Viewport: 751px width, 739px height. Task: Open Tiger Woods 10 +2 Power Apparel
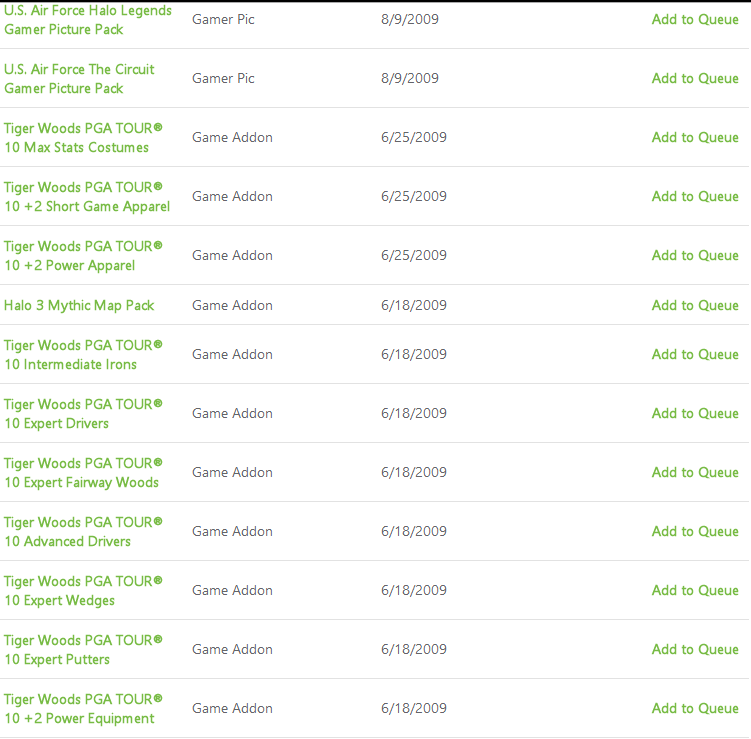pyautogui.click(x=83, y=256)
